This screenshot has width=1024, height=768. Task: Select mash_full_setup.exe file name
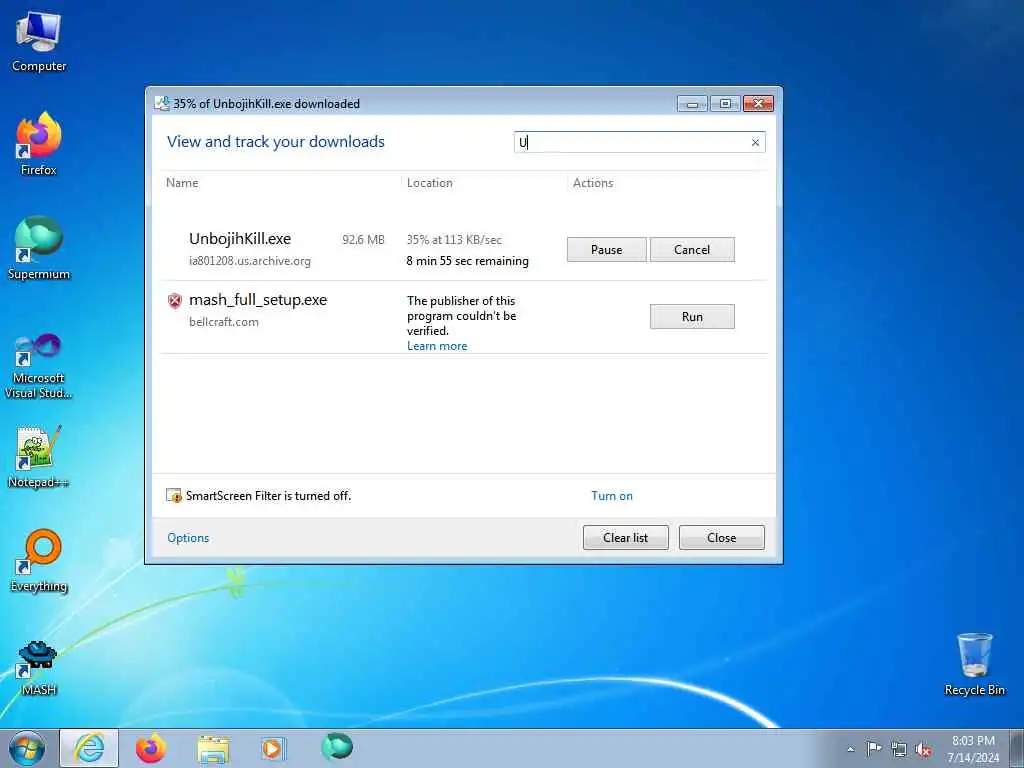[x=258, y=300]
